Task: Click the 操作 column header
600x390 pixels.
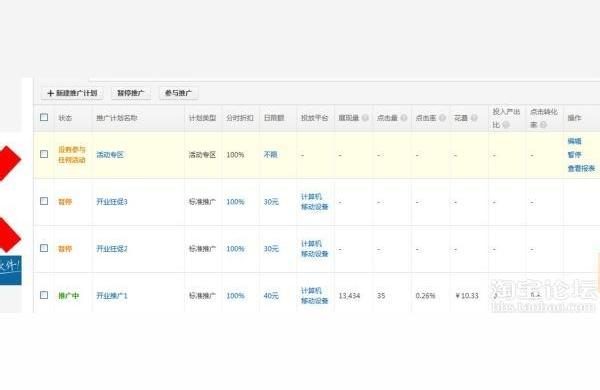Action: point(574,118)
